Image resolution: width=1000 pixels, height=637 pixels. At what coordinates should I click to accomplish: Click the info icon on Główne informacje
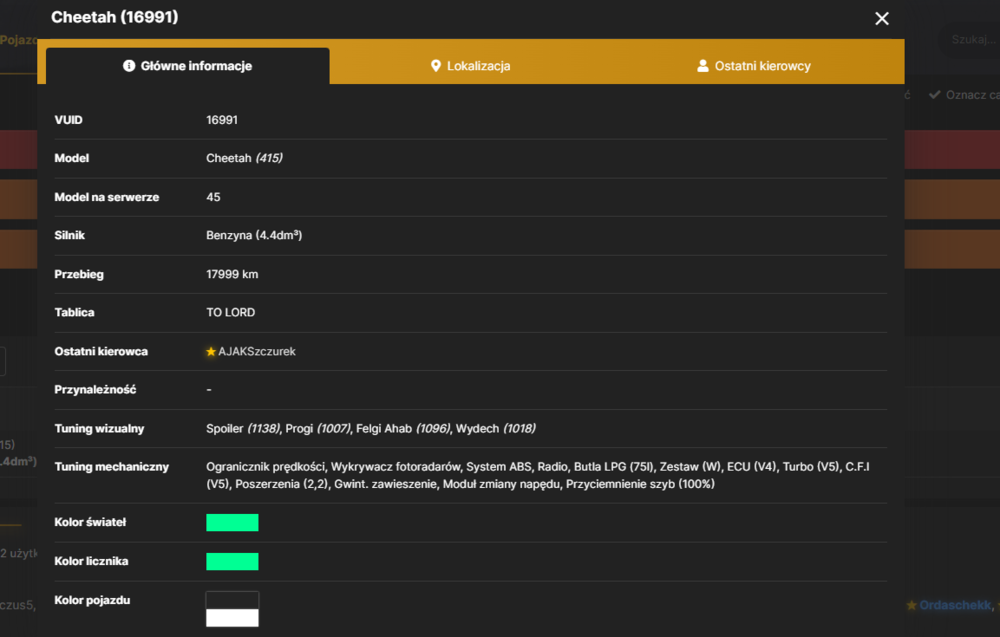129,66
